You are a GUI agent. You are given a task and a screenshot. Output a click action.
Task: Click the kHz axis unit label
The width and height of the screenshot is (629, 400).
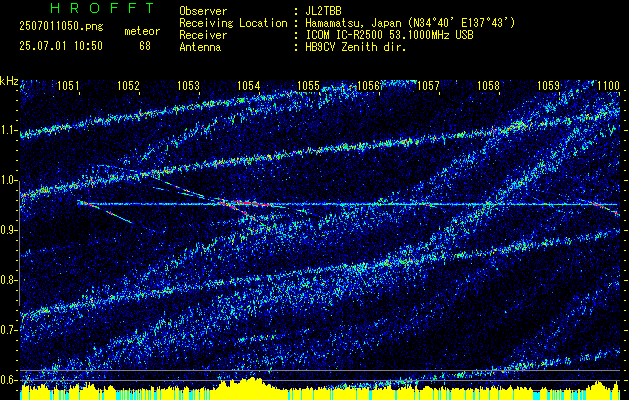[9, 81]
